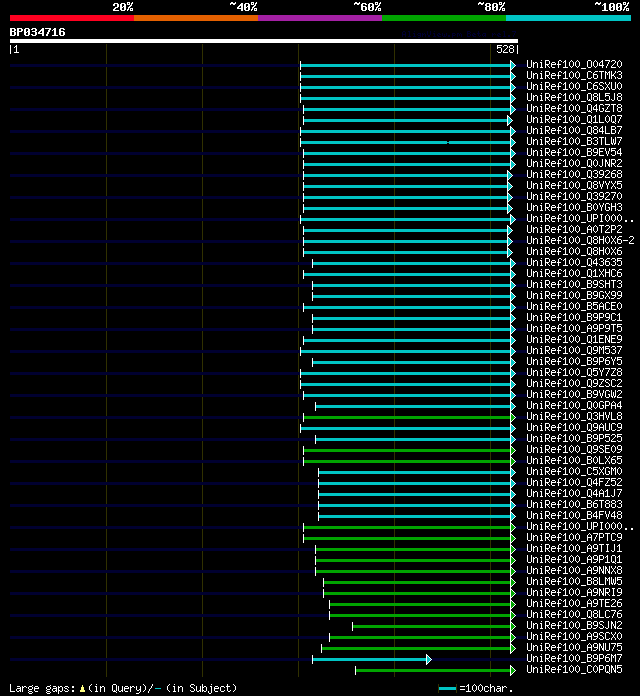Open hit UniRef100_Q5Y7Z8
This screenshot has width=640, height=696.
point(574,372)
